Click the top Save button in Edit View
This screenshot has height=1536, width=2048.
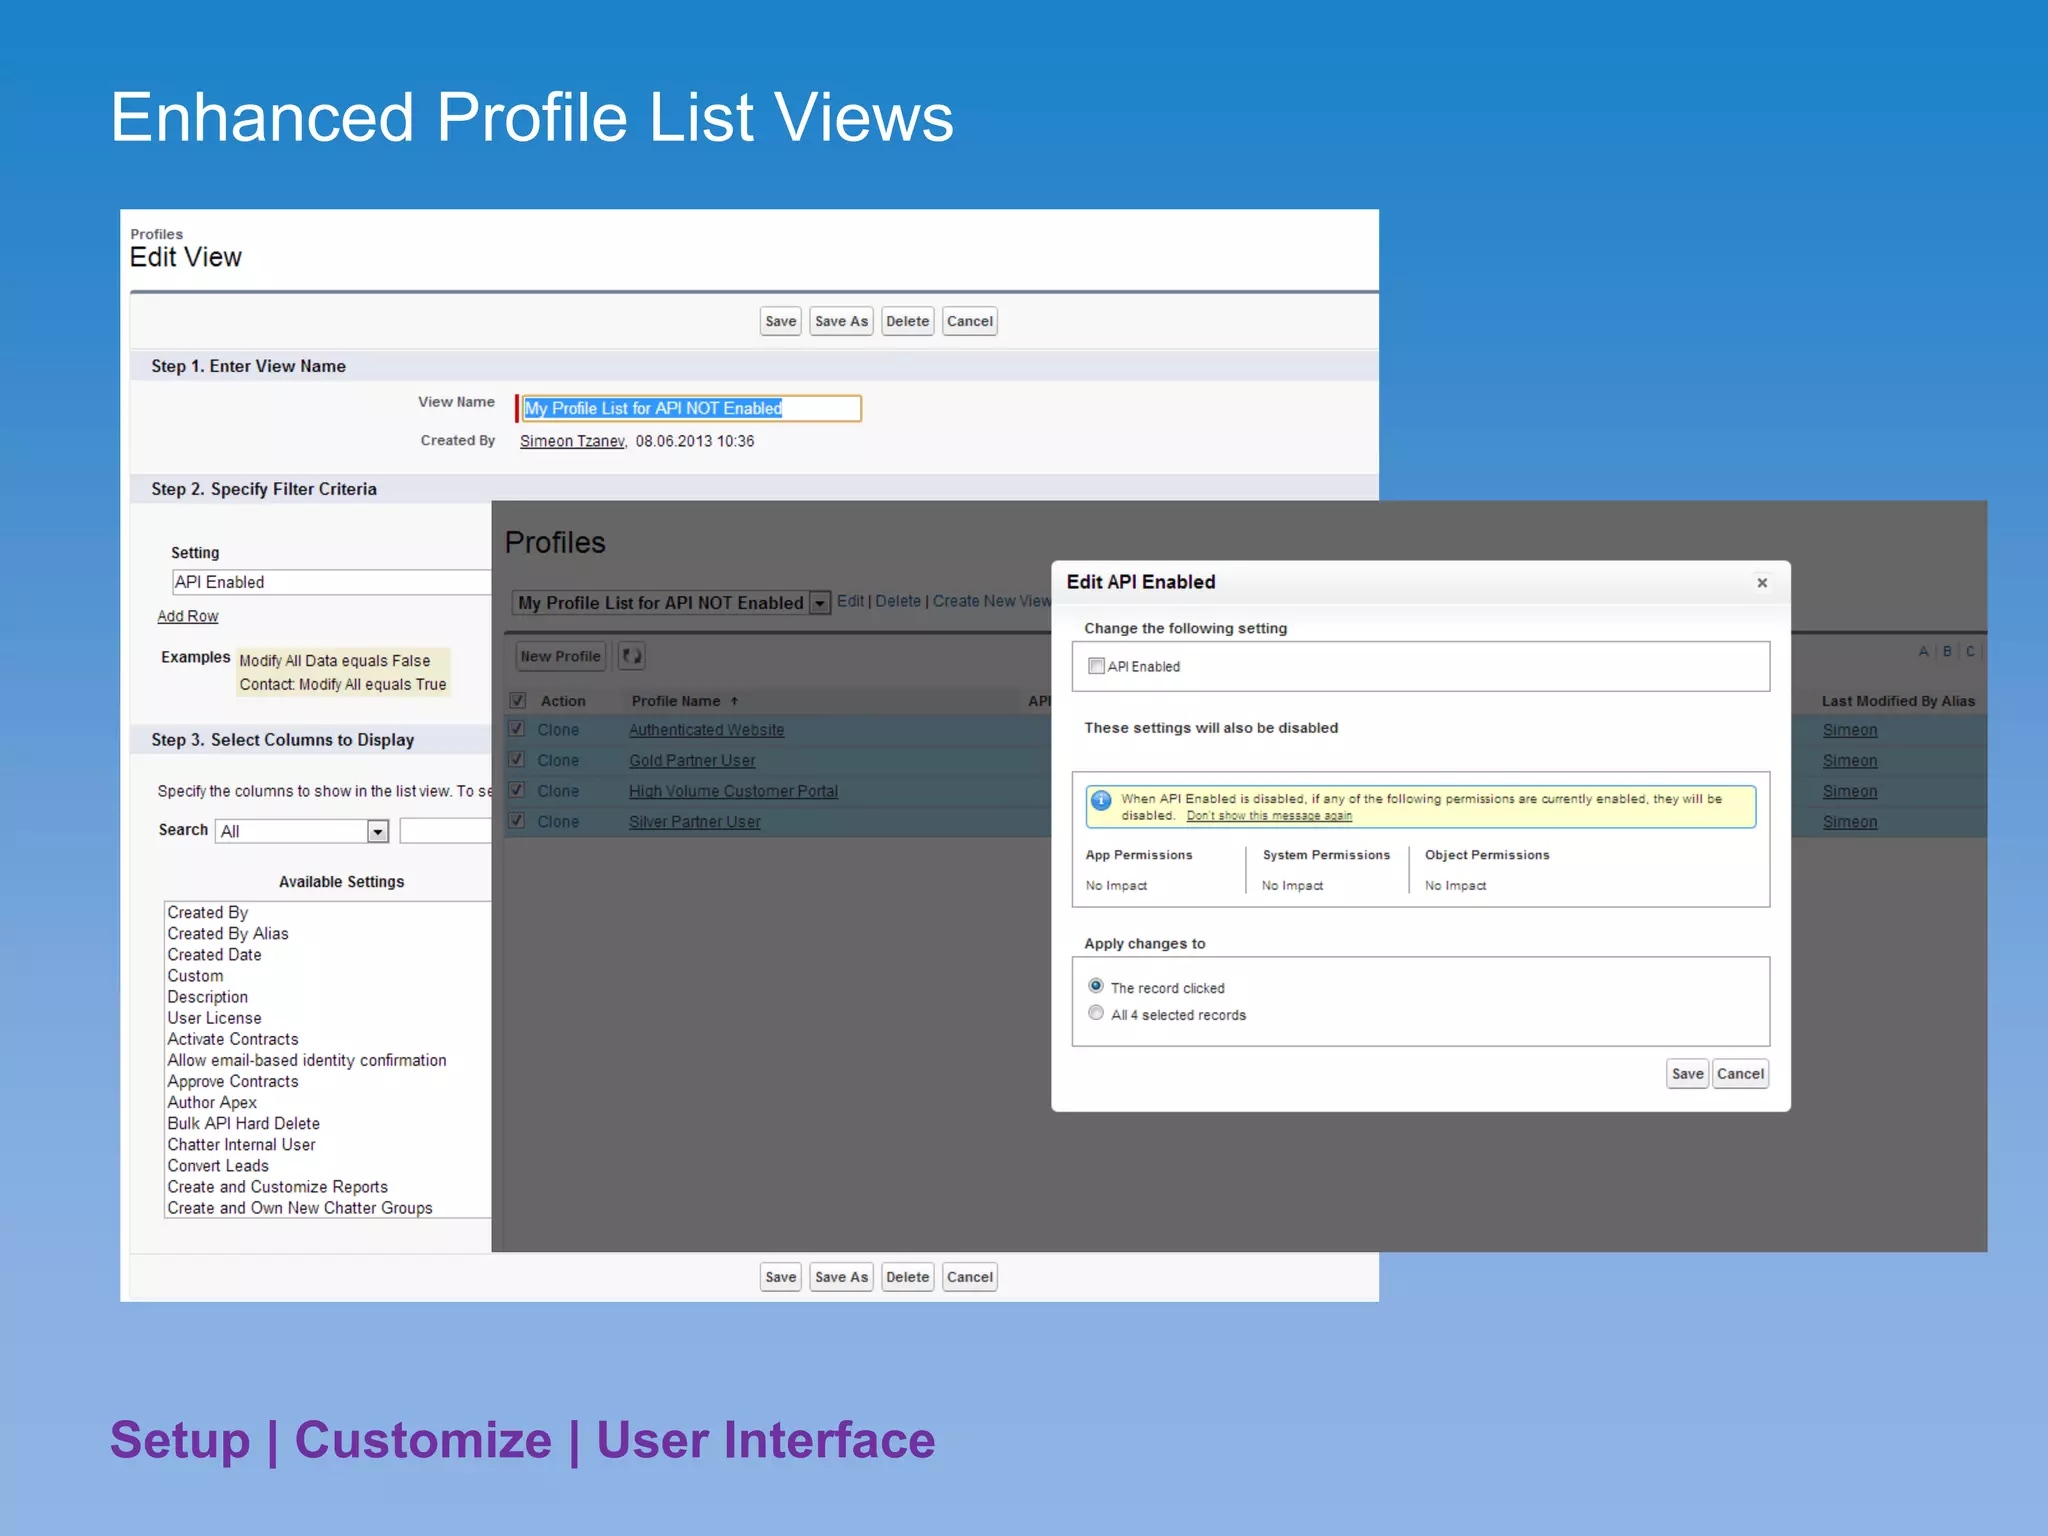[781, 321]
